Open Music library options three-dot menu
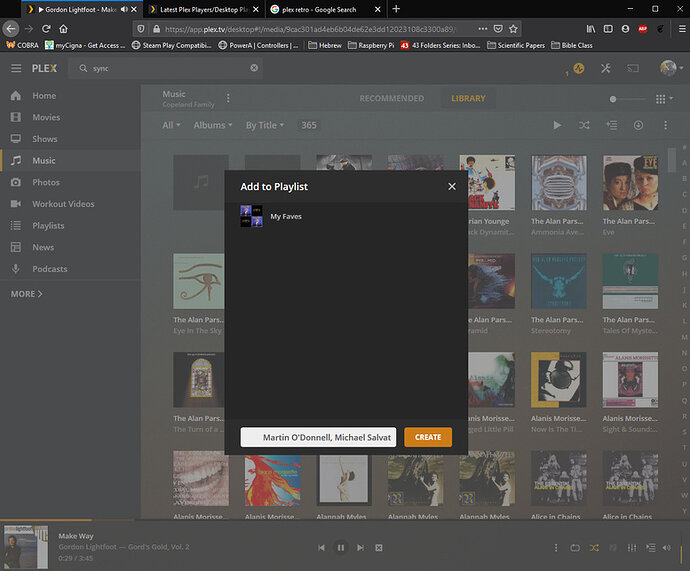690x571 pixels. [228, 98]
